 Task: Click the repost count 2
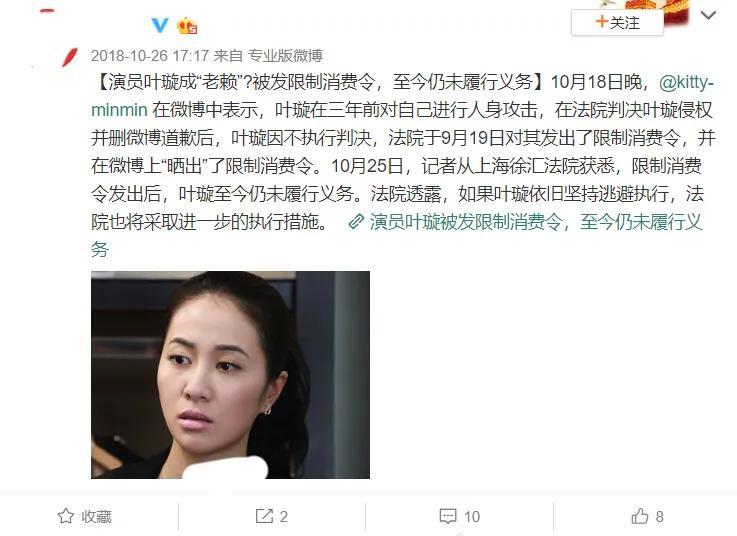coord(283,517)
